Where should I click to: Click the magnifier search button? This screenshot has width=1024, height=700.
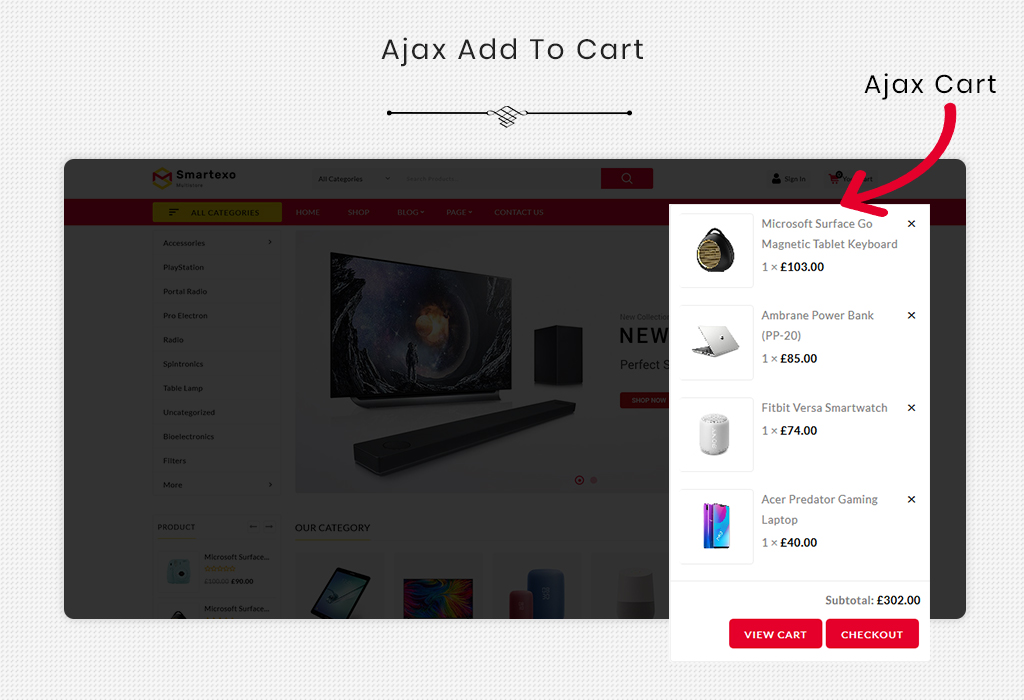coord(627,178)
